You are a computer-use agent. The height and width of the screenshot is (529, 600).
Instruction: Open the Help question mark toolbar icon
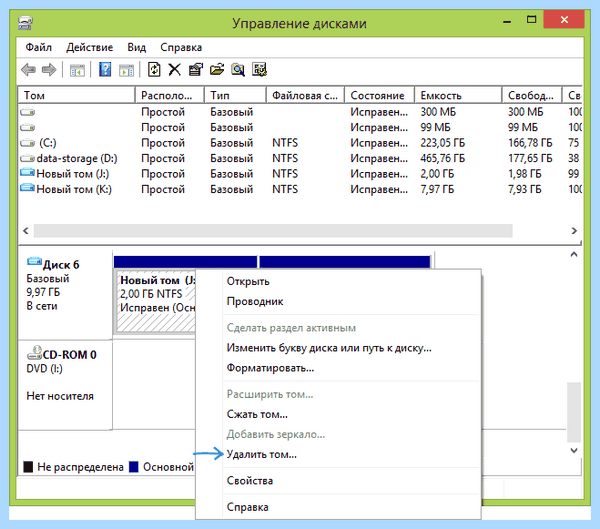tap(105, 70)
